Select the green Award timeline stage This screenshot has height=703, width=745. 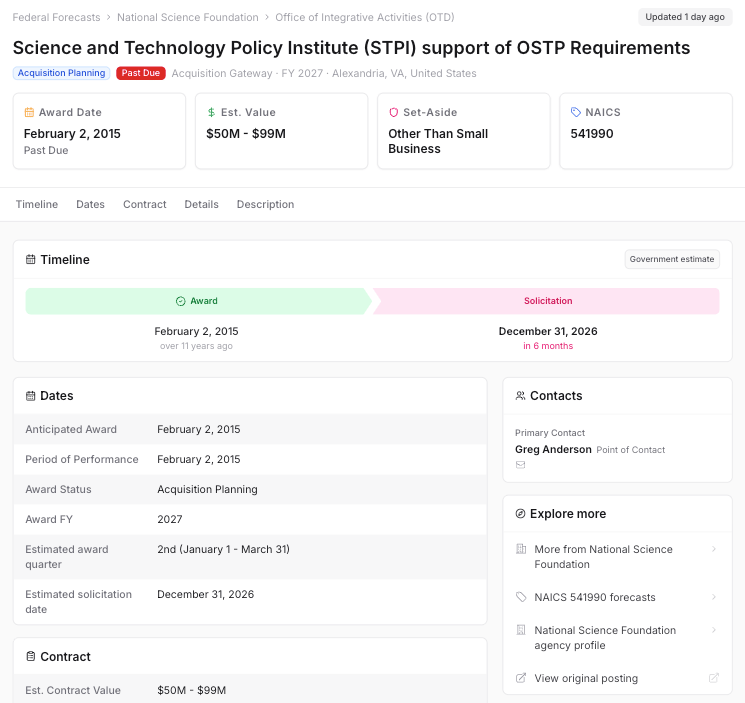pos(198,301)
